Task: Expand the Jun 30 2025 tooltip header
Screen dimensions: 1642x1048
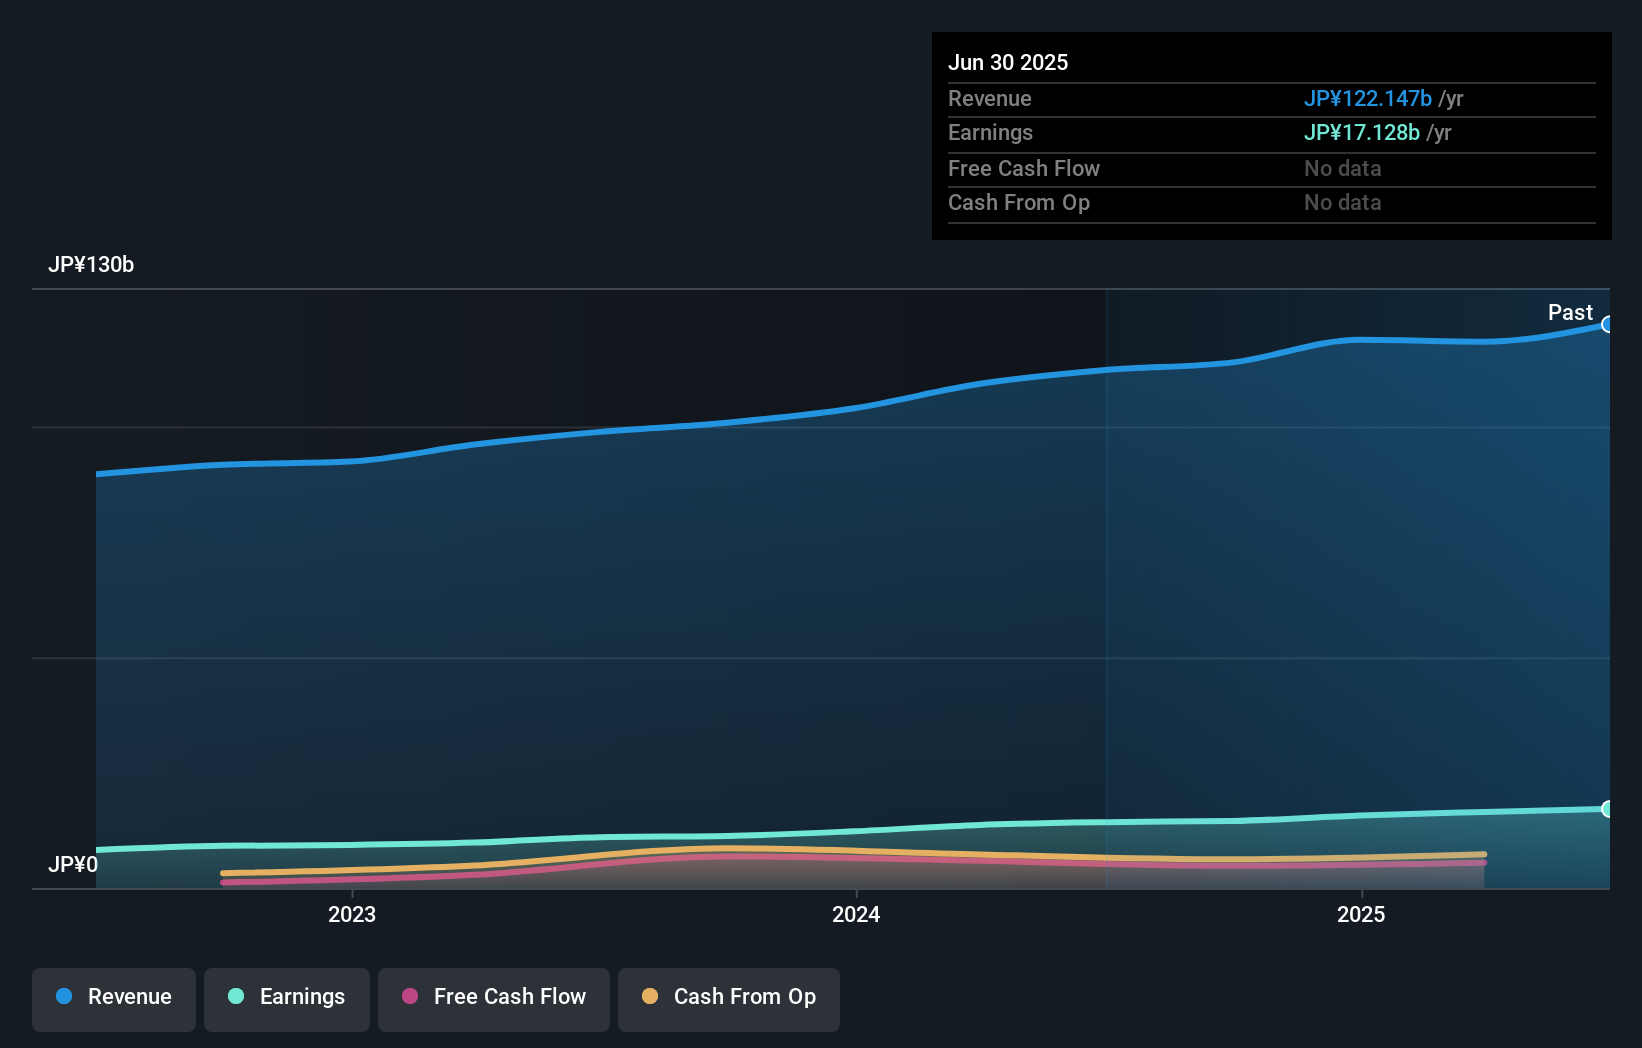Action: (1009, 62)
